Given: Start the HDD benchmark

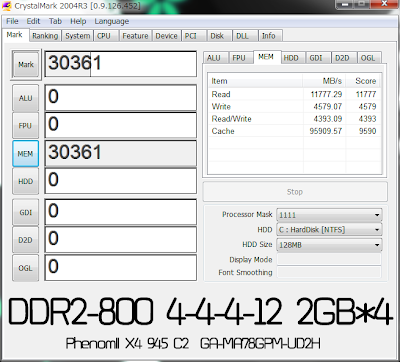Looking at the screenshot, I should [26, 181].
